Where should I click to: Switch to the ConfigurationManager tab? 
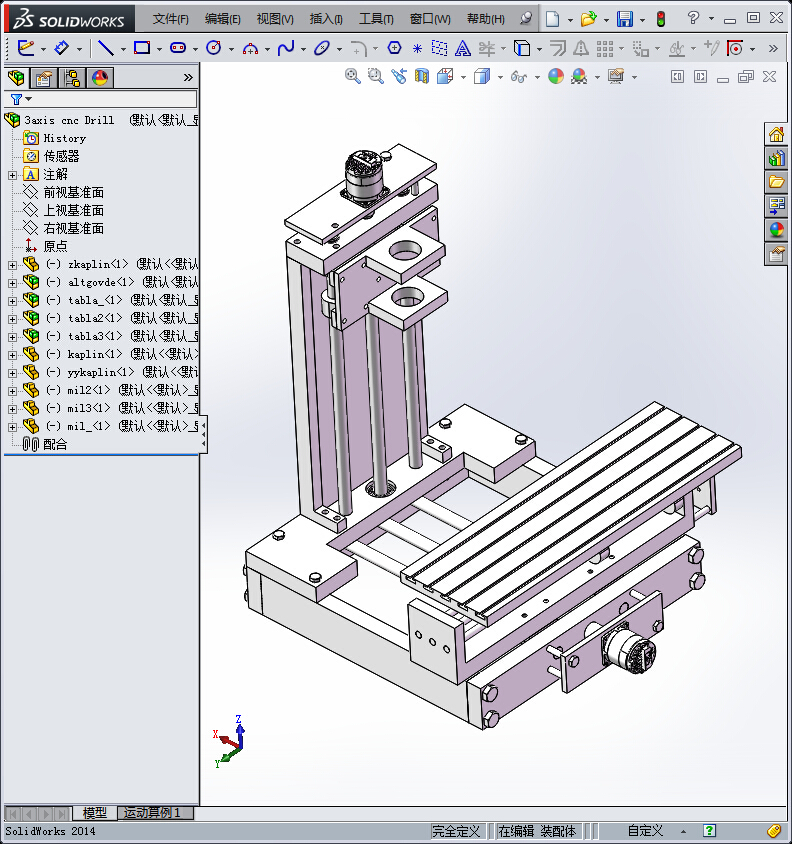tap(72, 78)
